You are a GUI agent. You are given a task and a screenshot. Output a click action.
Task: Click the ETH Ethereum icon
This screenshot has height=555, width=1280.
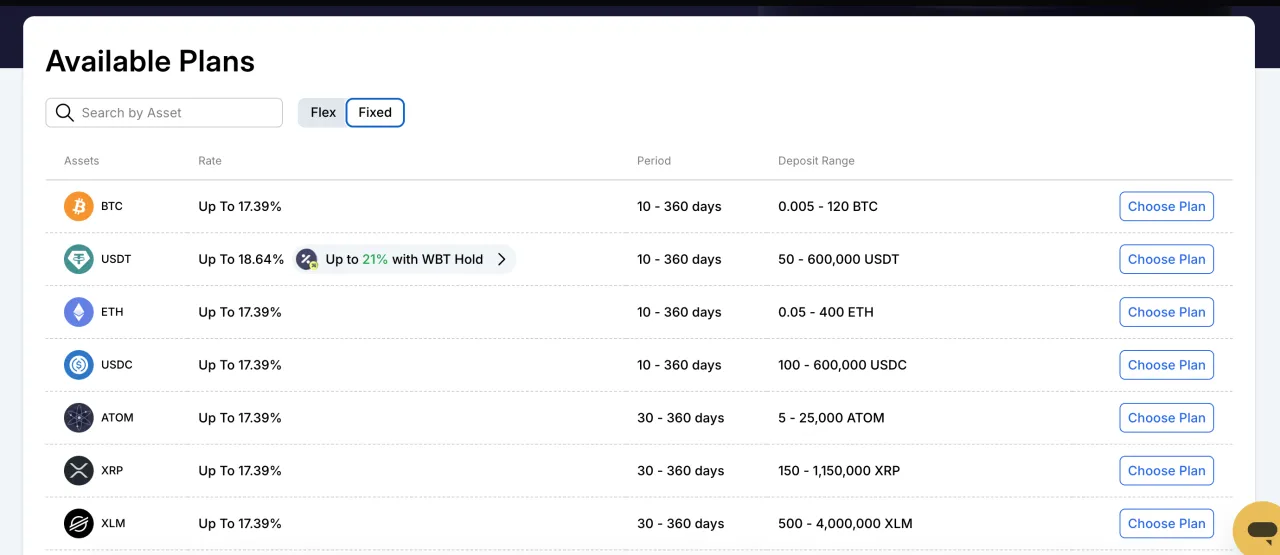click(x=79, y=313)
